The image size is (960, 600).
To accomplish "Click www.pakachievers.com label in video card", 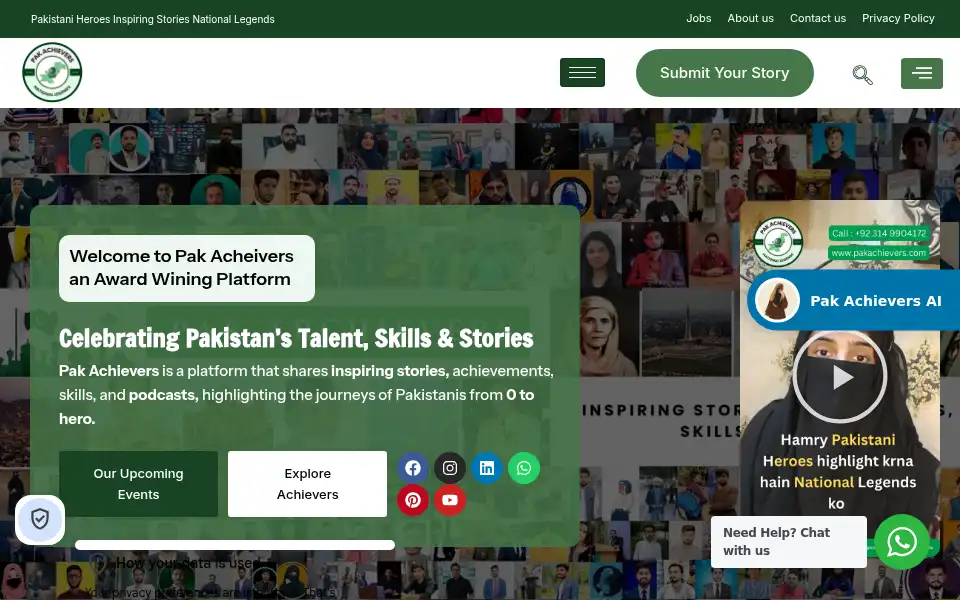I will click(879, 253).
